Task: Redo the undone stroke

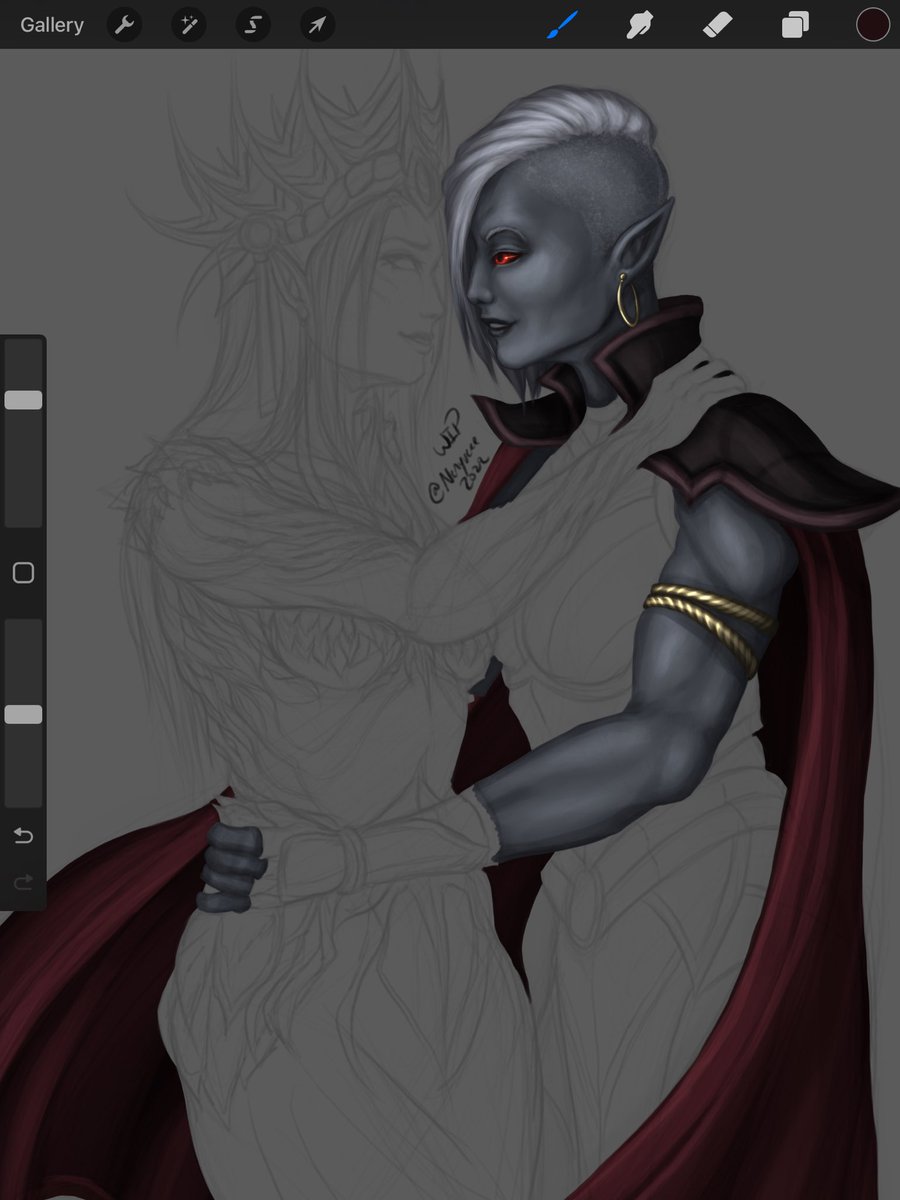Action: click(x=23, y=882)
